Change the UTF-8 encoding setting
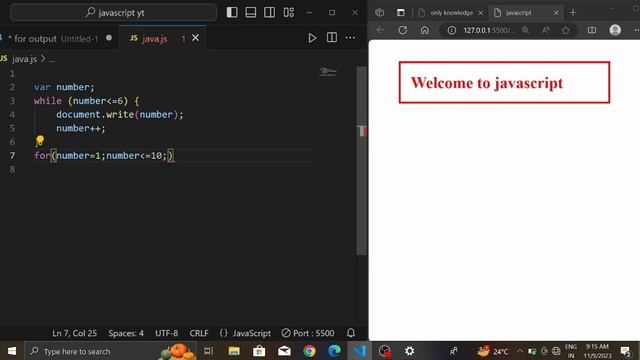This screenshot has height=360, width=640. click(166, 333)
